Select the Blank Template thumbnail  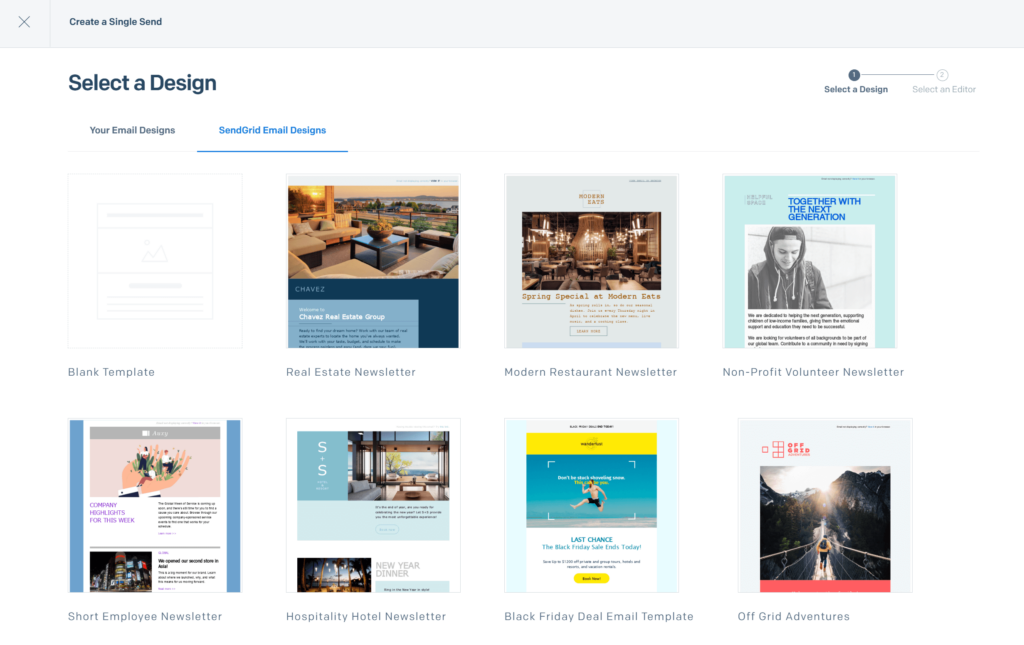[x=154, y=261]
